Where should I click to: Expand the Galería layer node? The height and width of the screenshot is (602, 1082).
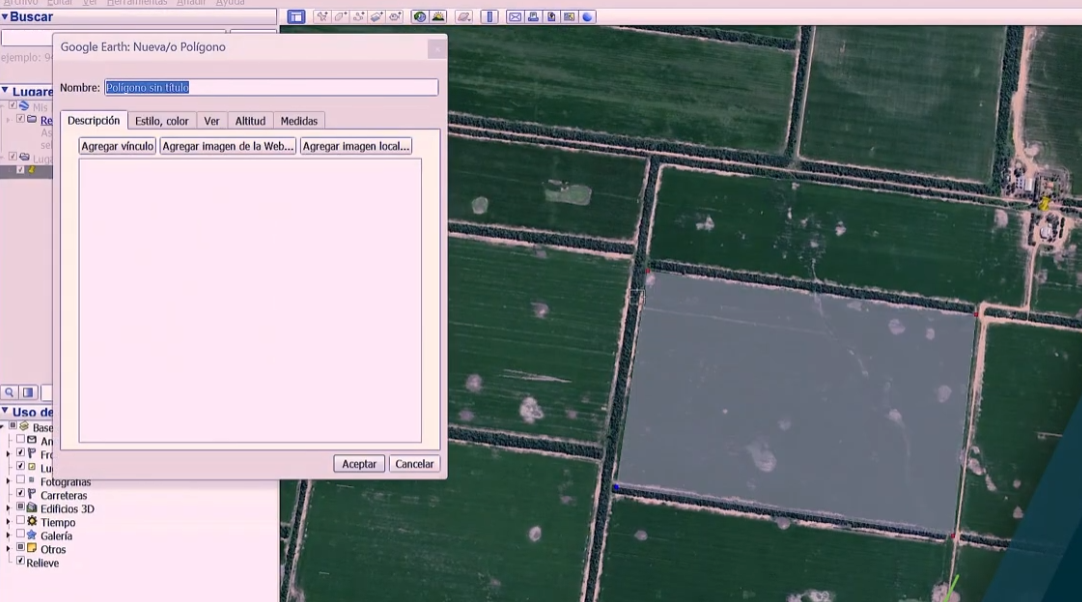click(x=8, y=535)
